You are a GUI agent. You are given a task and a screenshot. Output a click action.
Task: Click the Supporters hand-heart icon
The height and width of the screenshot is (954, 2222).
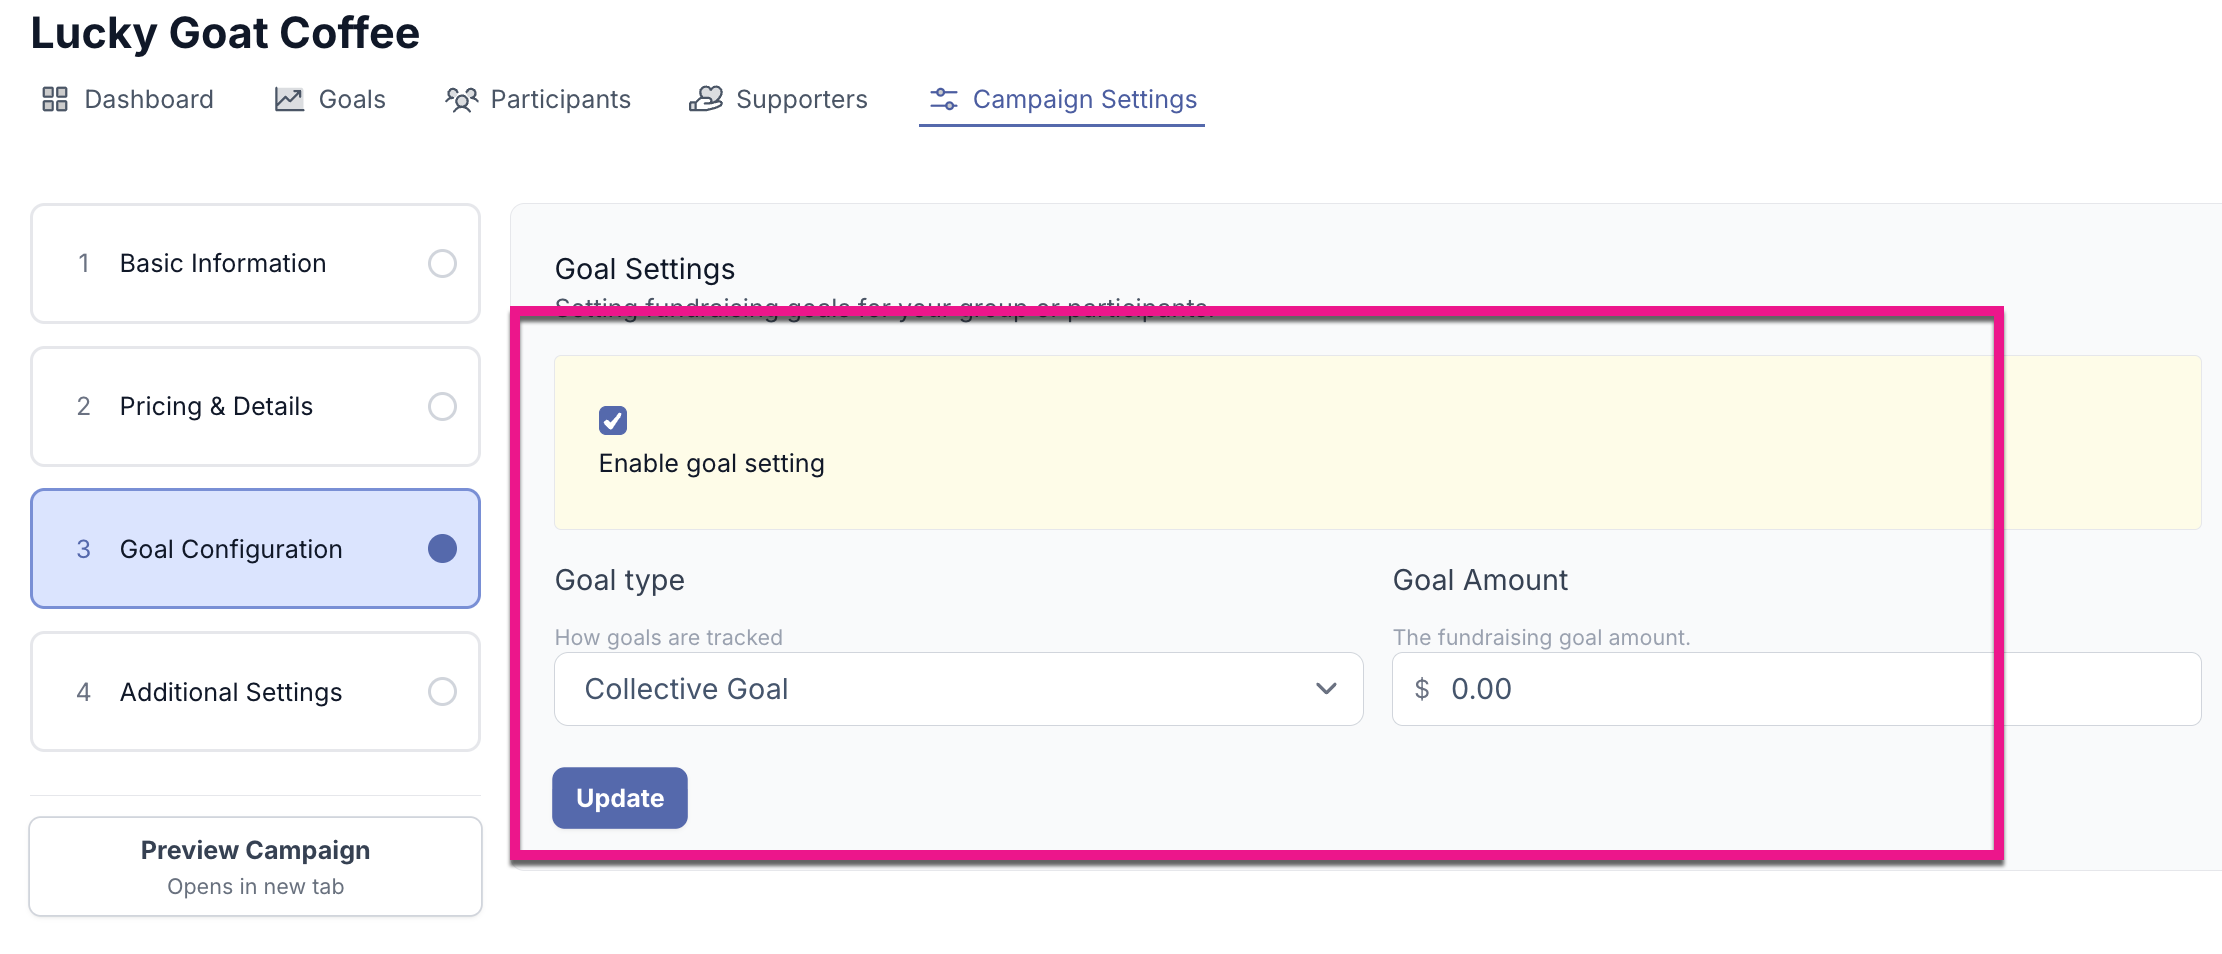[x=706, y=99]
